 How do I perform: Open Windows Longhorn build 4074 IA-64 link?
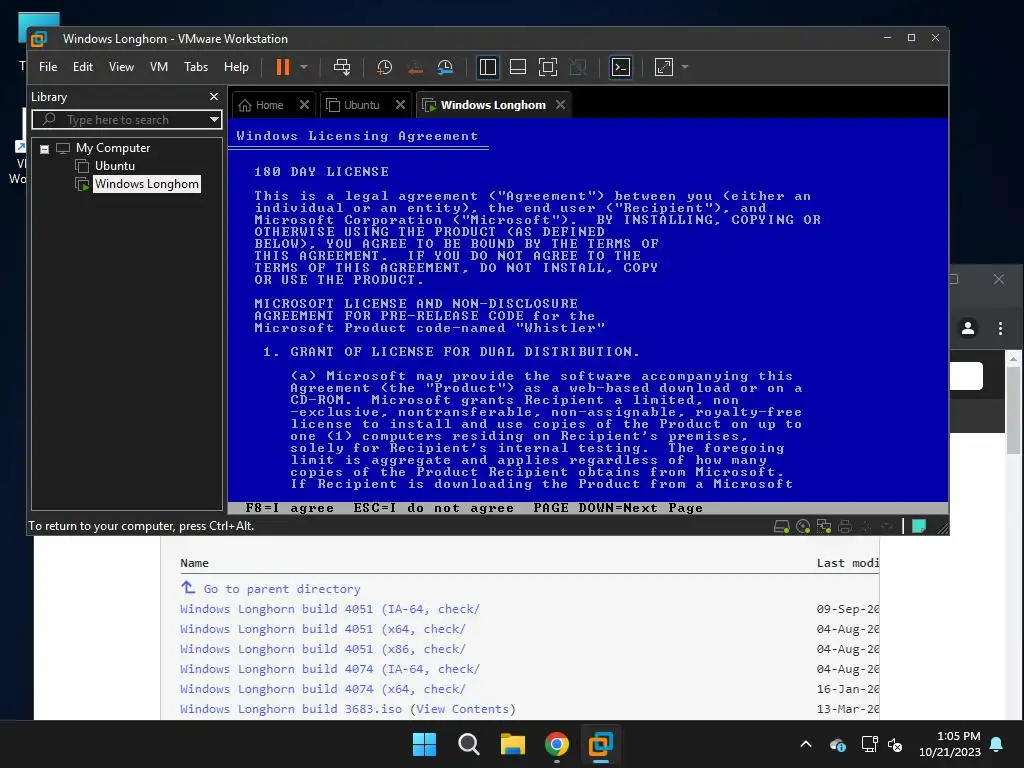point(330,669)
